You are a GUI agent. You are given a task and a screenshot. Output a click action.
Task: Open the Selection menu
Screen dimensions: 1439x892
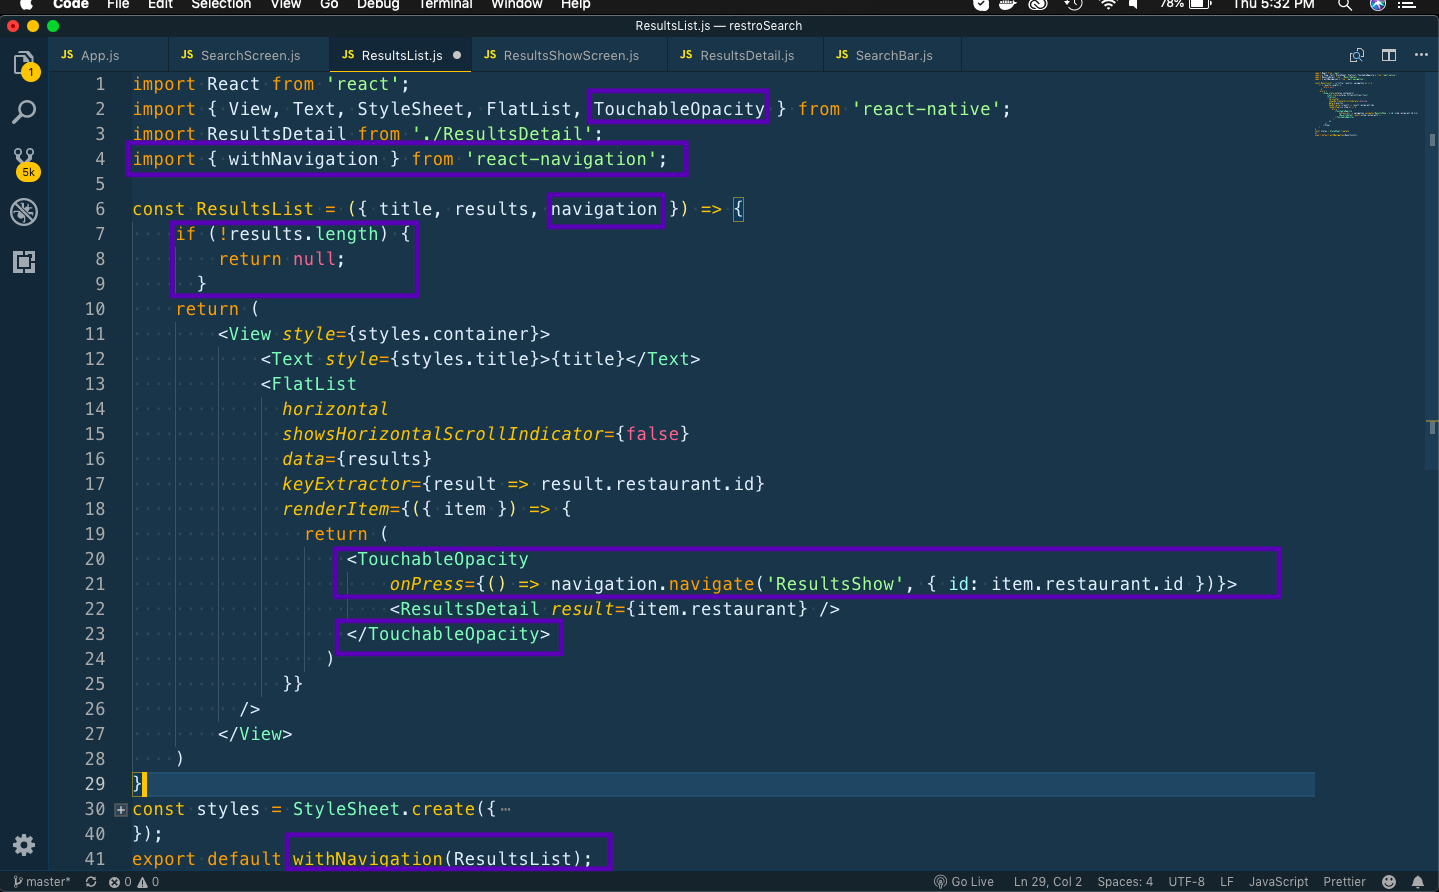coord(221,5)
